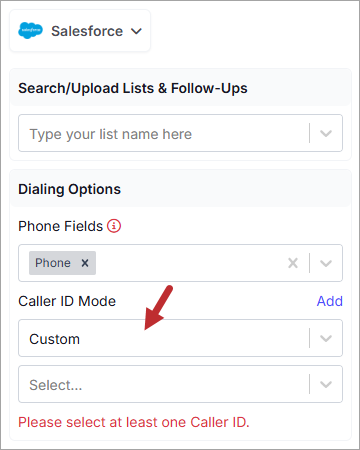
Task: Open the Select... caller ID dropdown arrow
Action: click(x=326, y=384)
